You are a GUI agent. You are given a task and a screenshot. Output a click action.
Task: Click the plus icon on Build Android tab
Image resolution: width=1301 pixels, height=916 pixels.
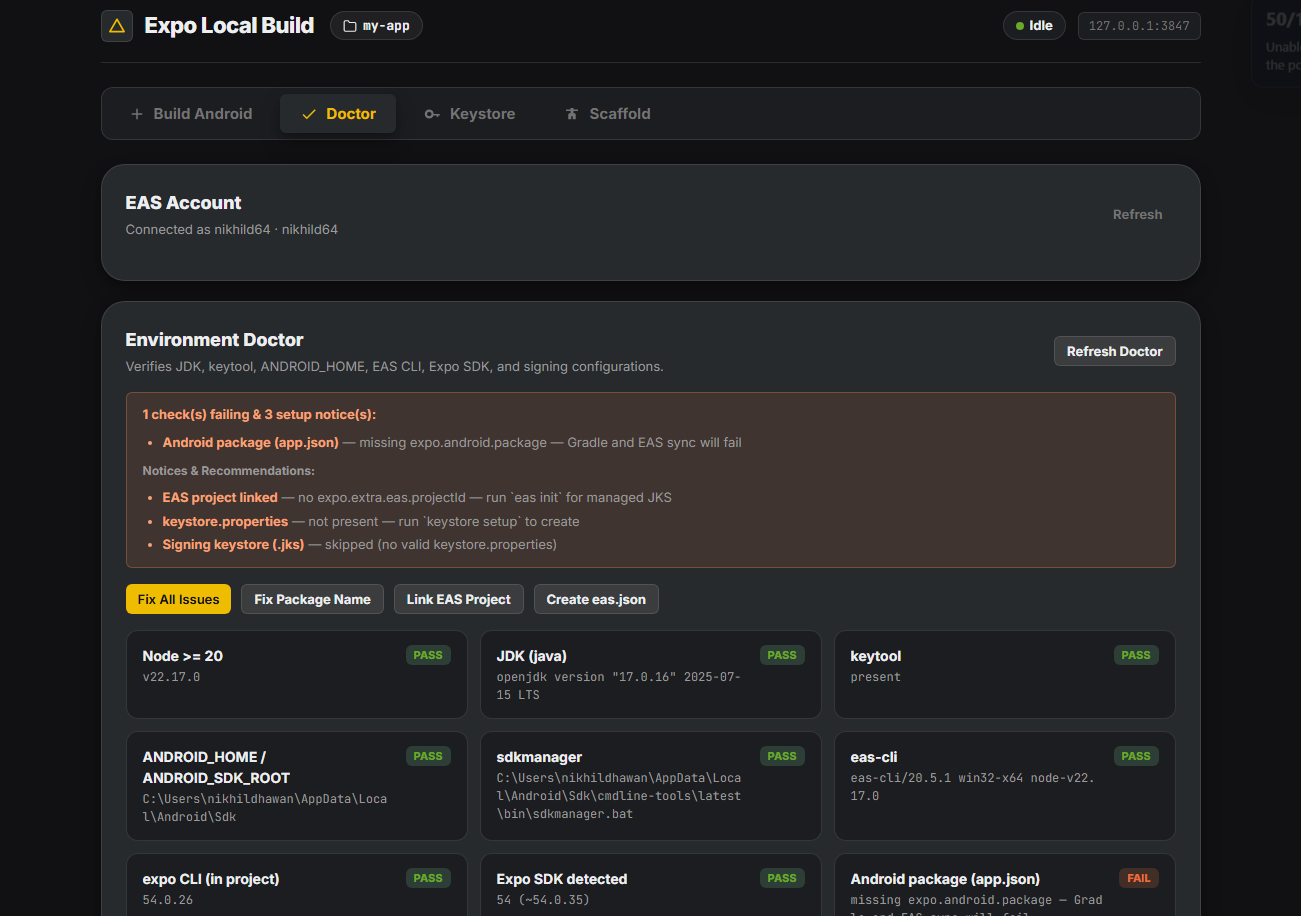(137, 114)
